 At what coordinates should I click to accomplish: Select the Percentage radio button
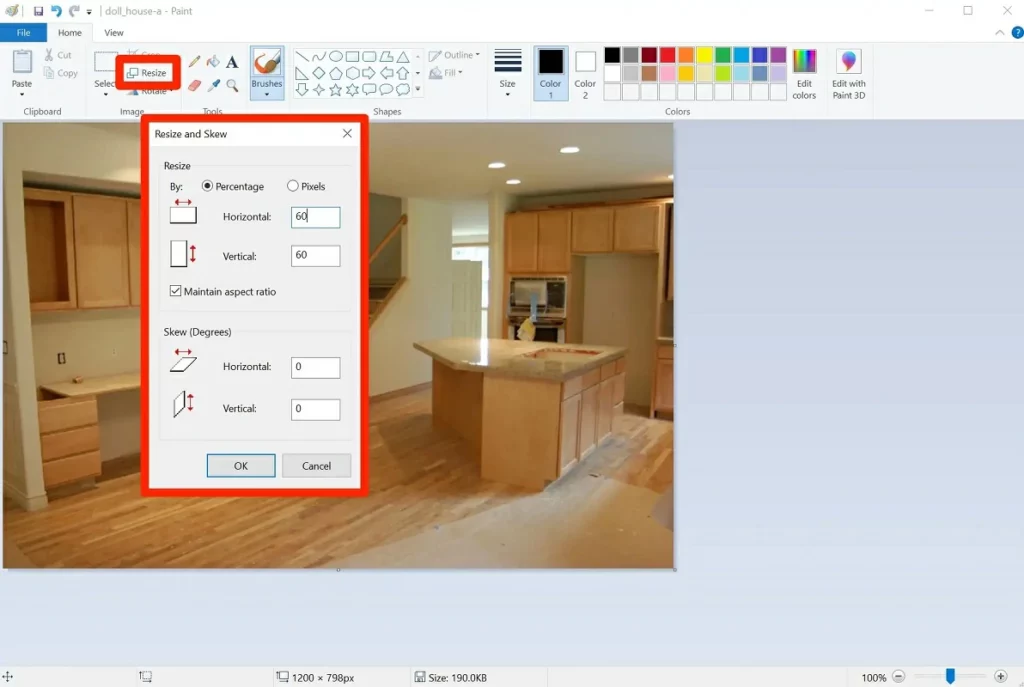[208, 186]
